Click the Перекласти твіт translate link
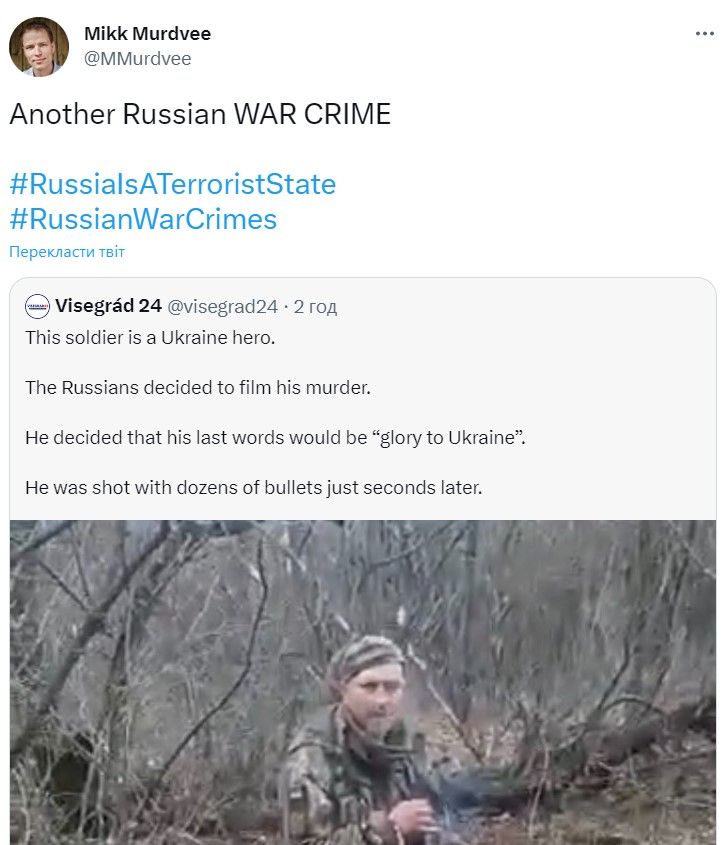 [67, 252]
